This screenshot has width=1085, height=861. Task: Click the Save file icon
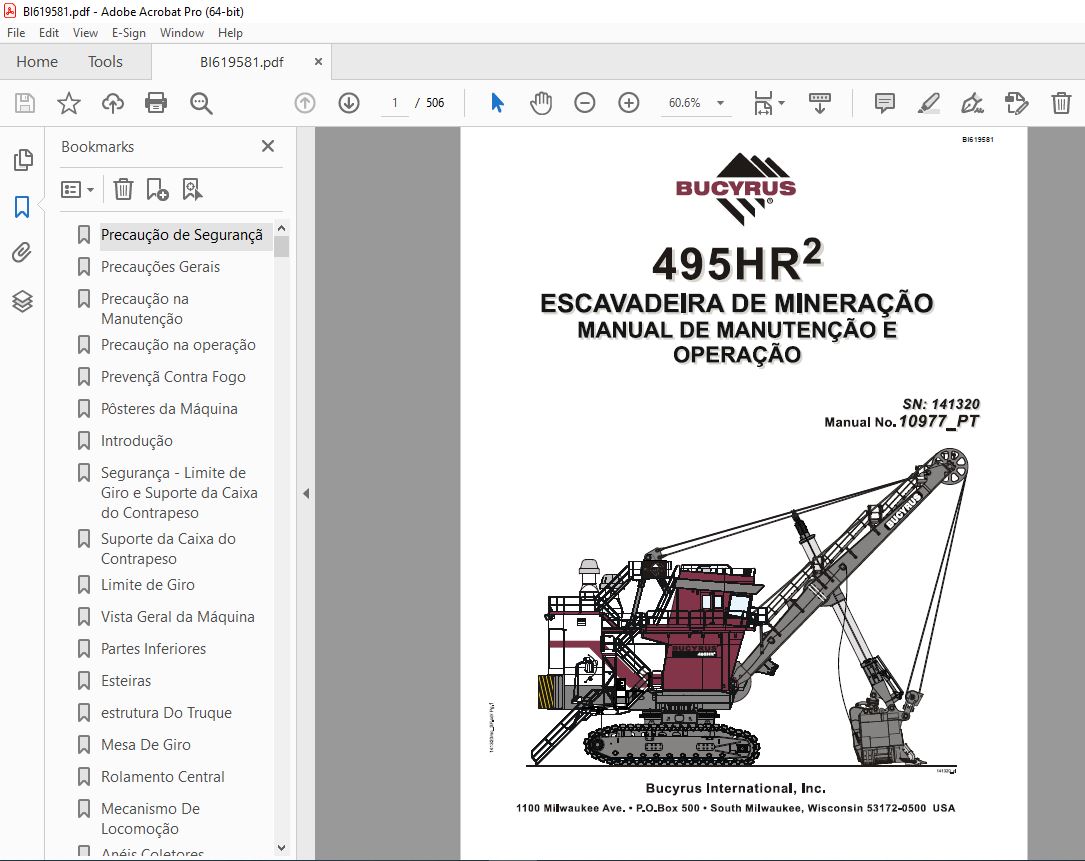tap(25, 103)
